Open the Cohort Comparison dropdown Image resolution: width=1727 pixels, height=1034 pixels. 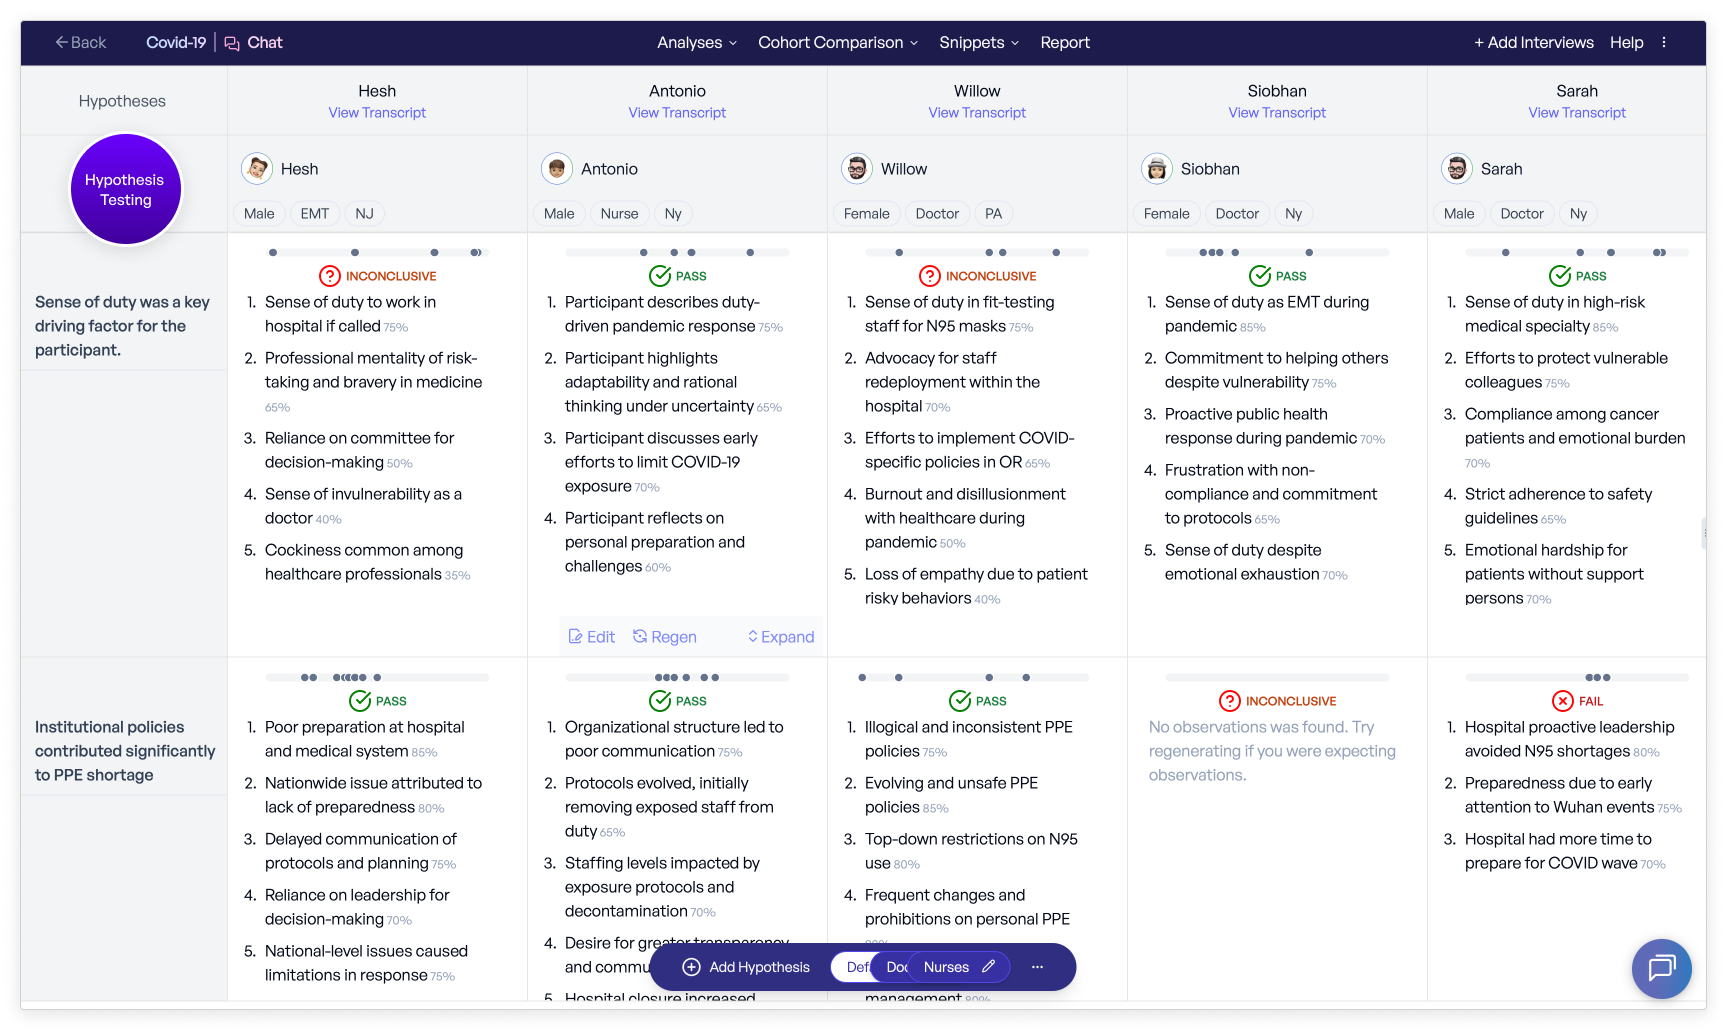tap(837, 42)
